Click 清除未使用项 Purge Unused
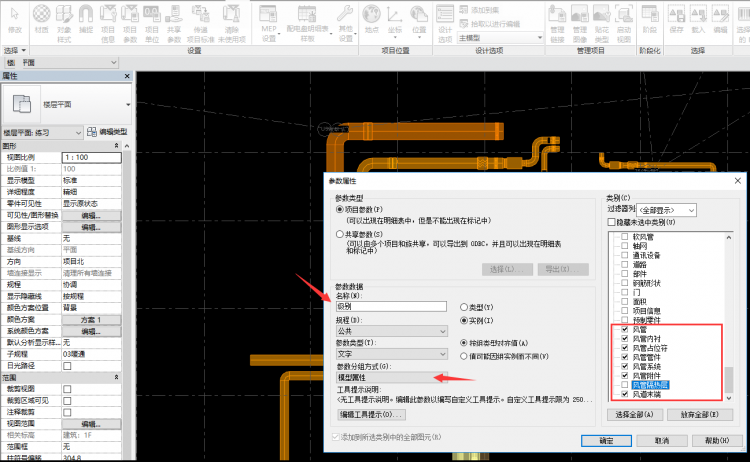The image size is (750, 462). 232,23
